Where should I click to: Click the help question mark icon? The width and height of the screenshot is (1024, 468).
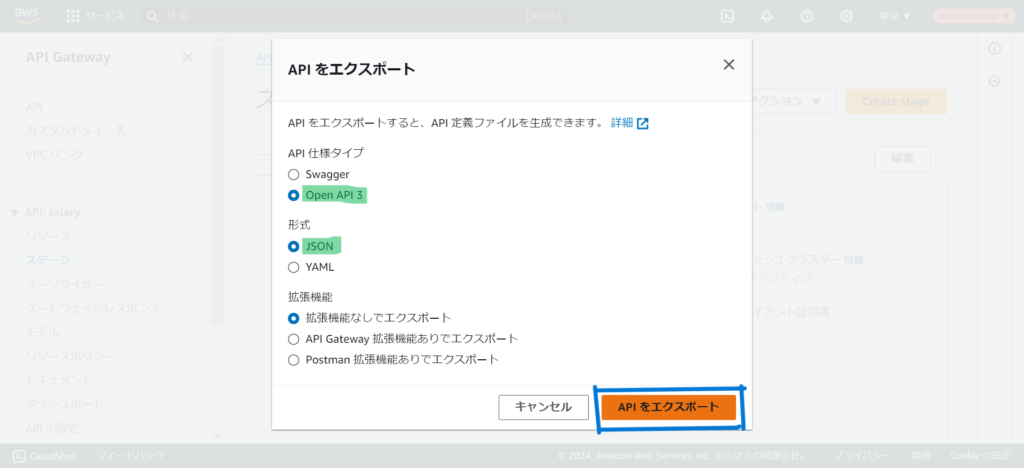(x=807, y=16)
